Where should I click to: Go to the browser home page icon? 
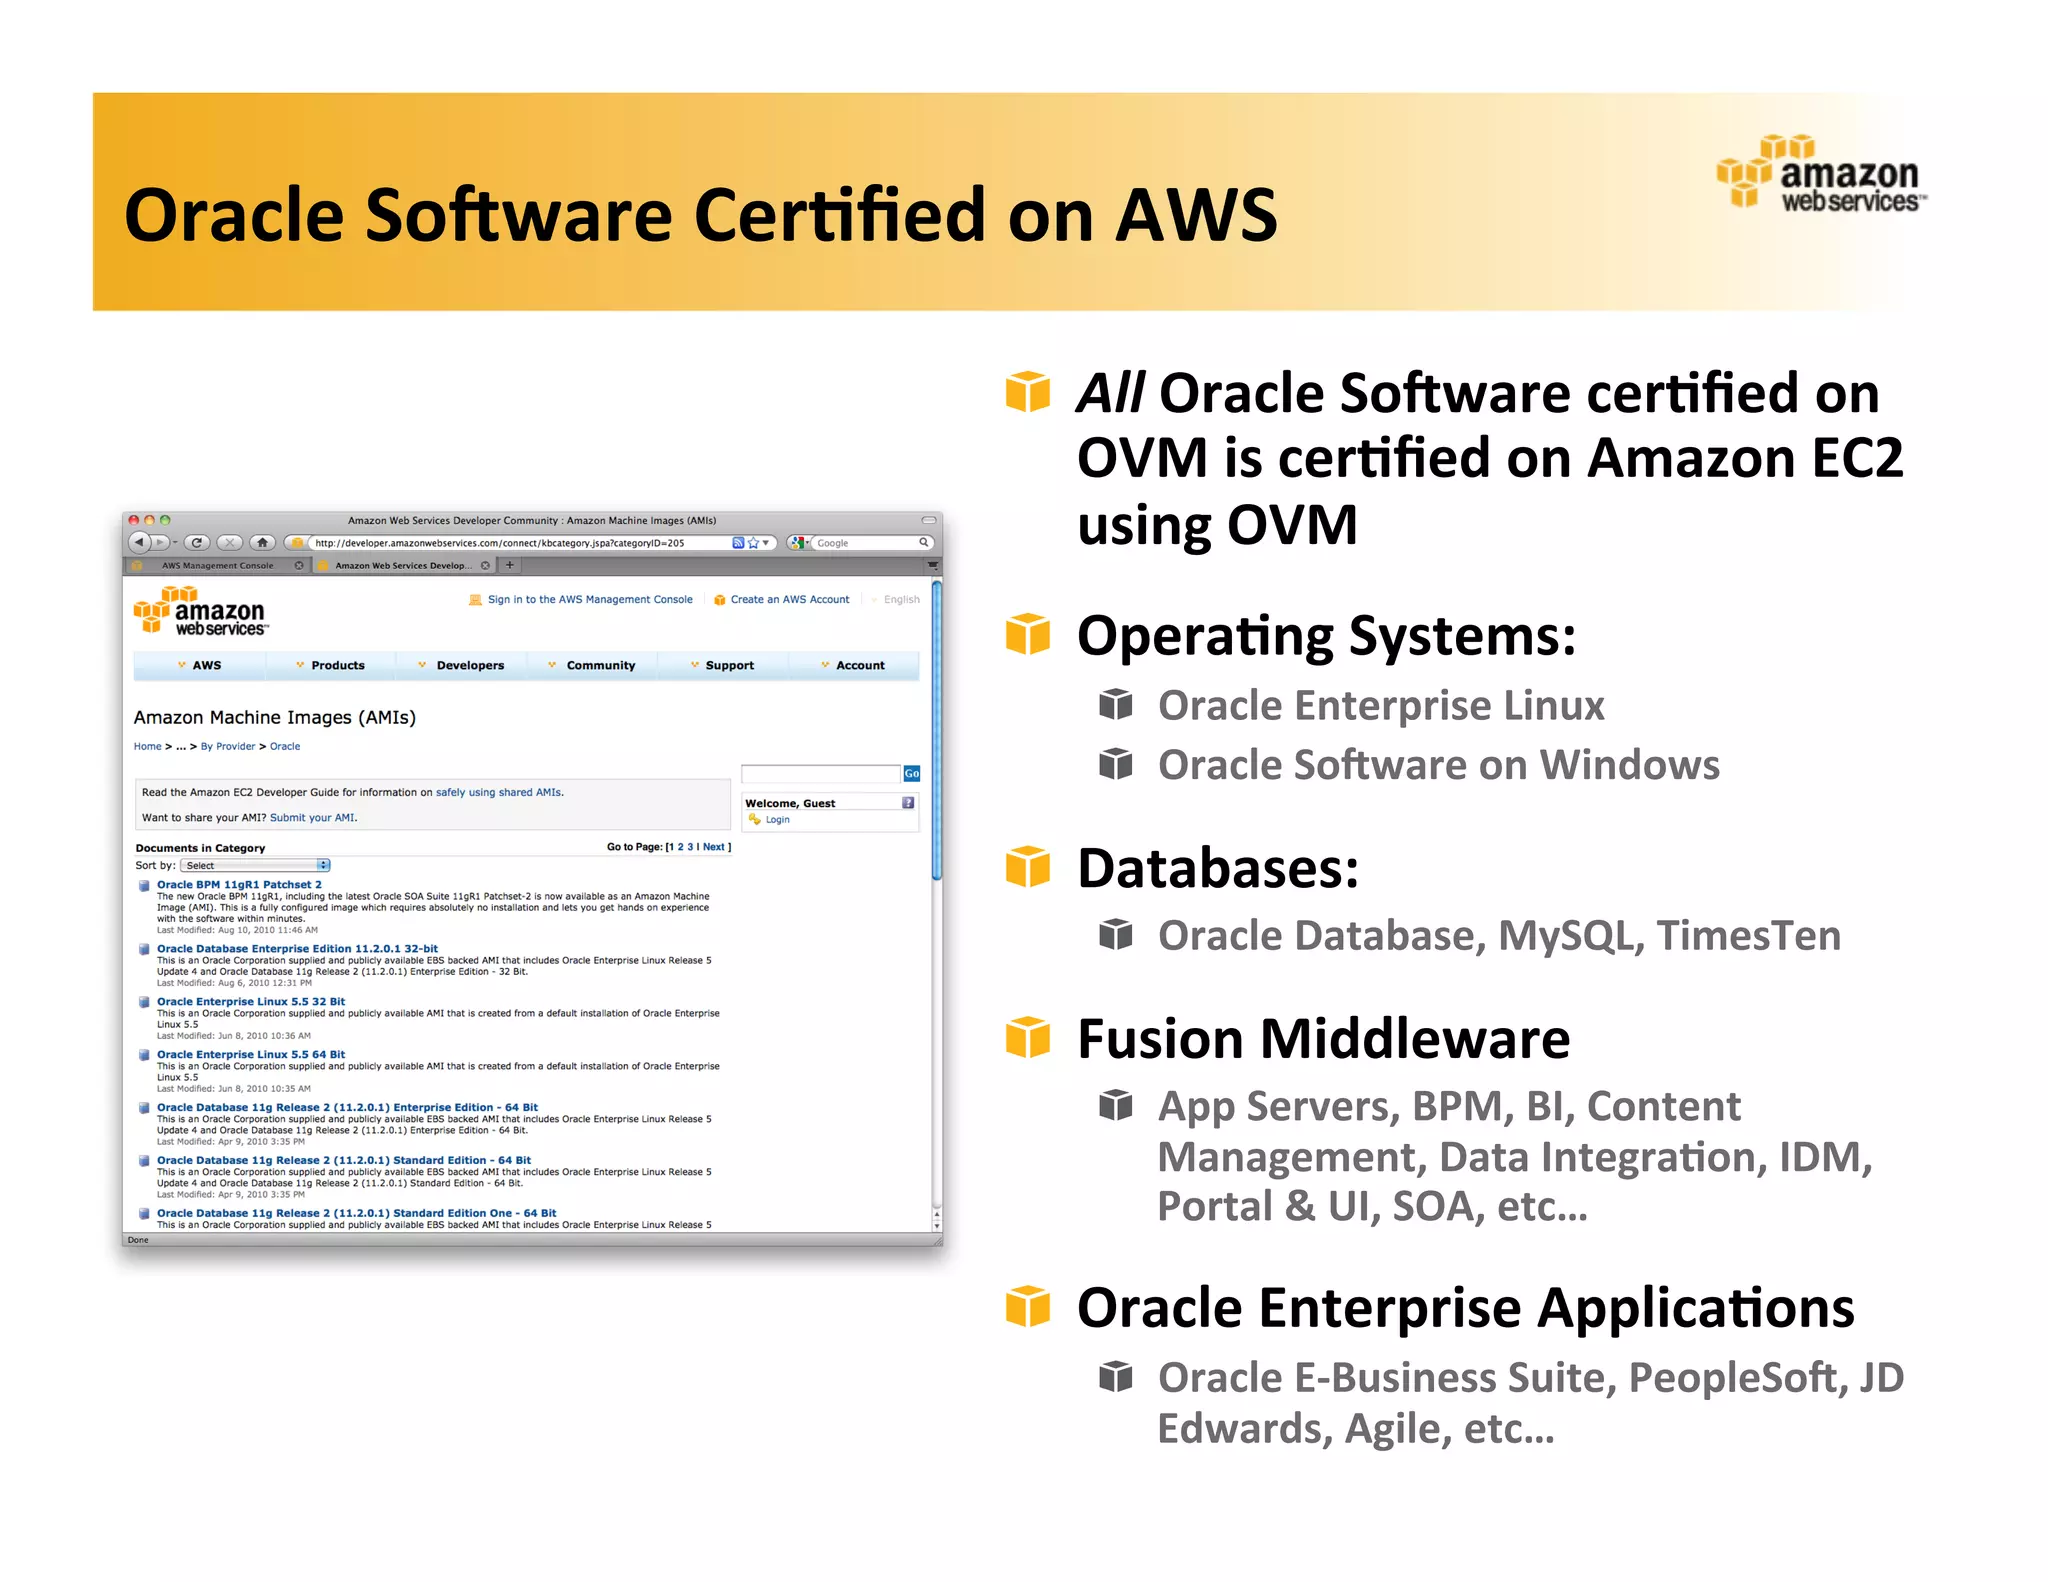pos(262,542)
